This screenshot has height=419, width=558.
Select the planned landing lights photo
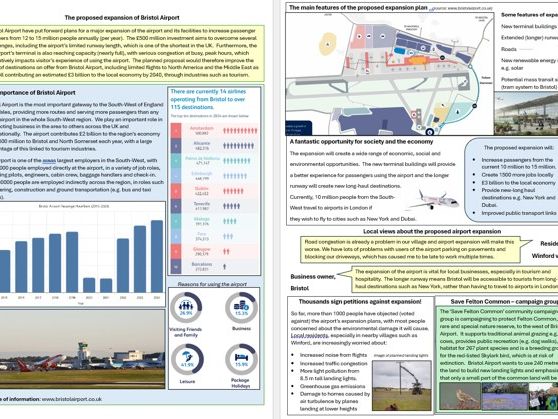[401, 386]
